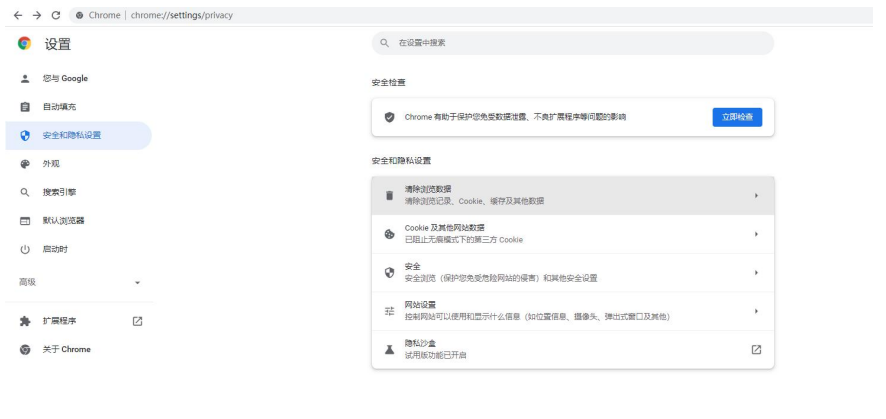Expand the 高级 section arrow
This screenshot has height=419, width=886.
137,282
